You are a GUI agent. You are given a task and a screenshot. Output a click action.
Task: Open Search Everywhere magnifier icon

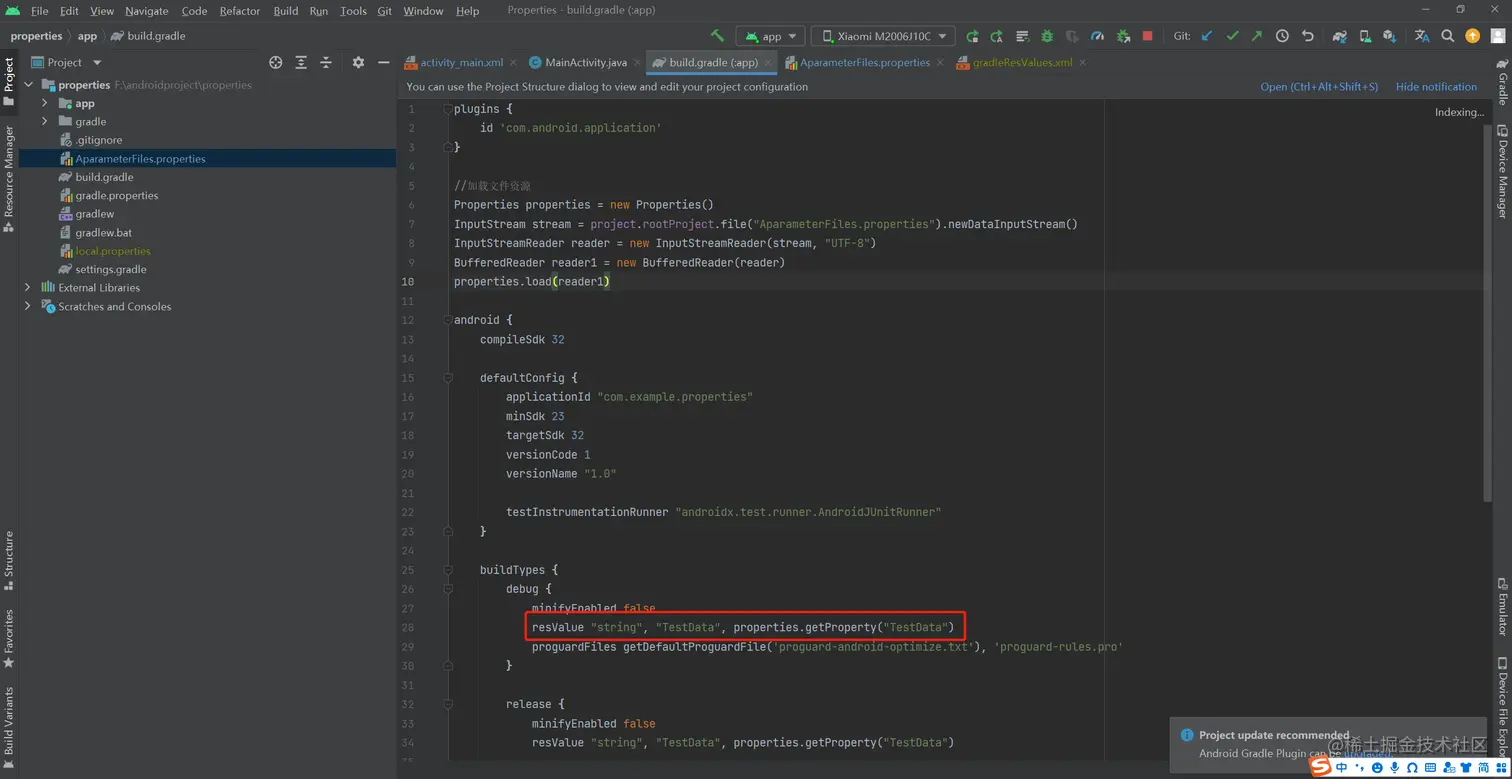(x=1447, y=36)
